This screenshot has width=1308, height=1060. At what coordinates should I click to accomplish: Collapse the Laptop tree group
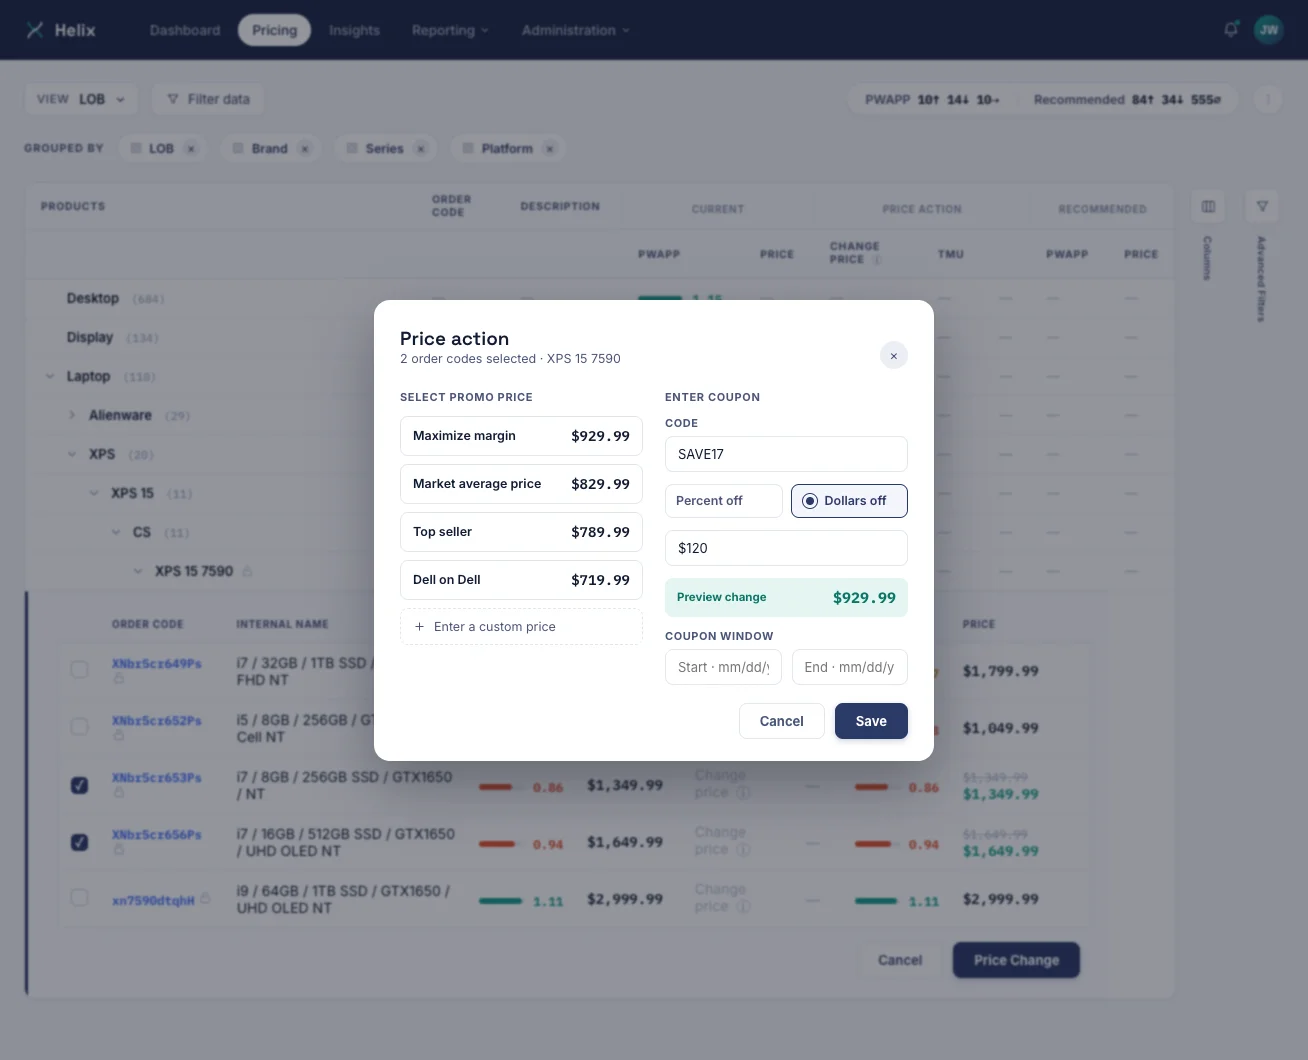click(x=50, y=376)
